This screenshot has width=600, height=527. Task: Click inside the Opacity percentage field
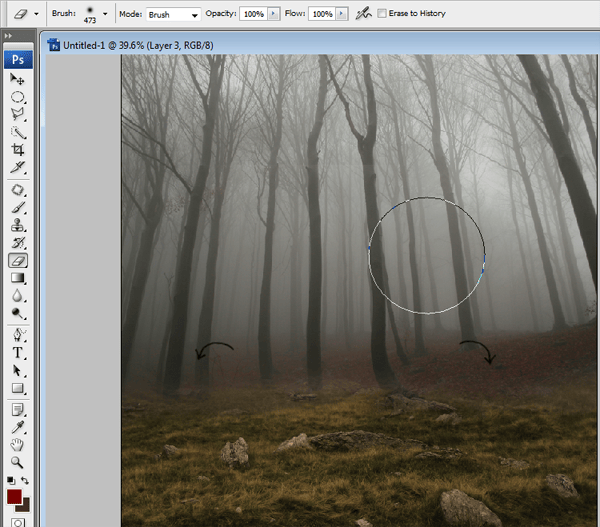tap(252, 15)
